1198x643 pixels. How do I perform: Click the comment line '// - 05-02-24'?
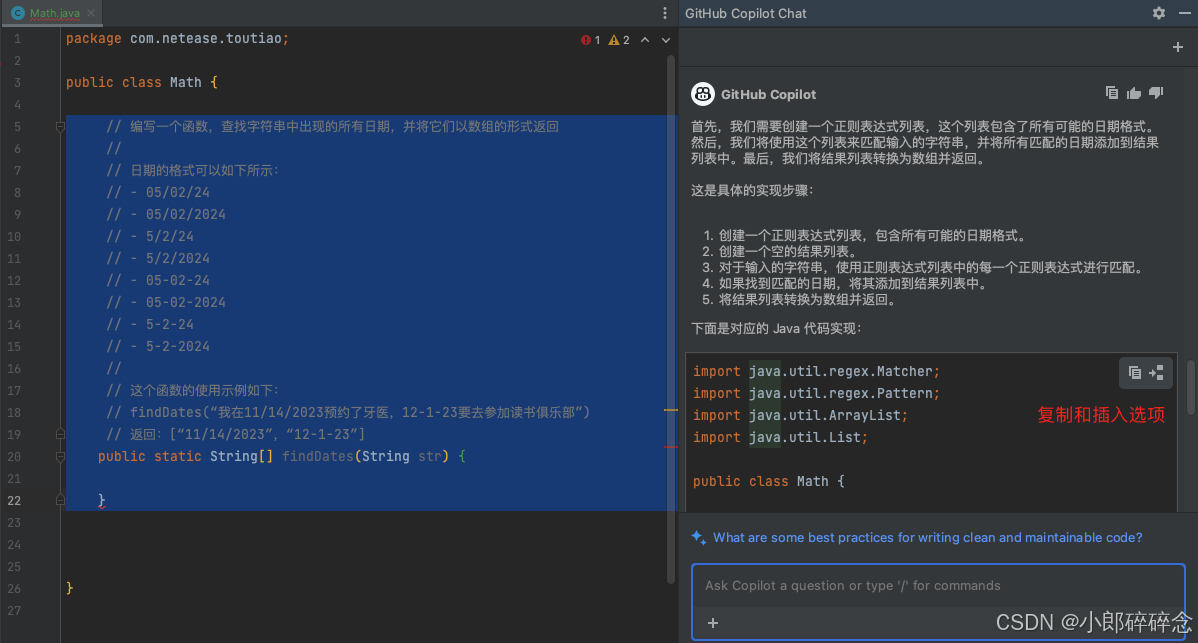point(158,280)
